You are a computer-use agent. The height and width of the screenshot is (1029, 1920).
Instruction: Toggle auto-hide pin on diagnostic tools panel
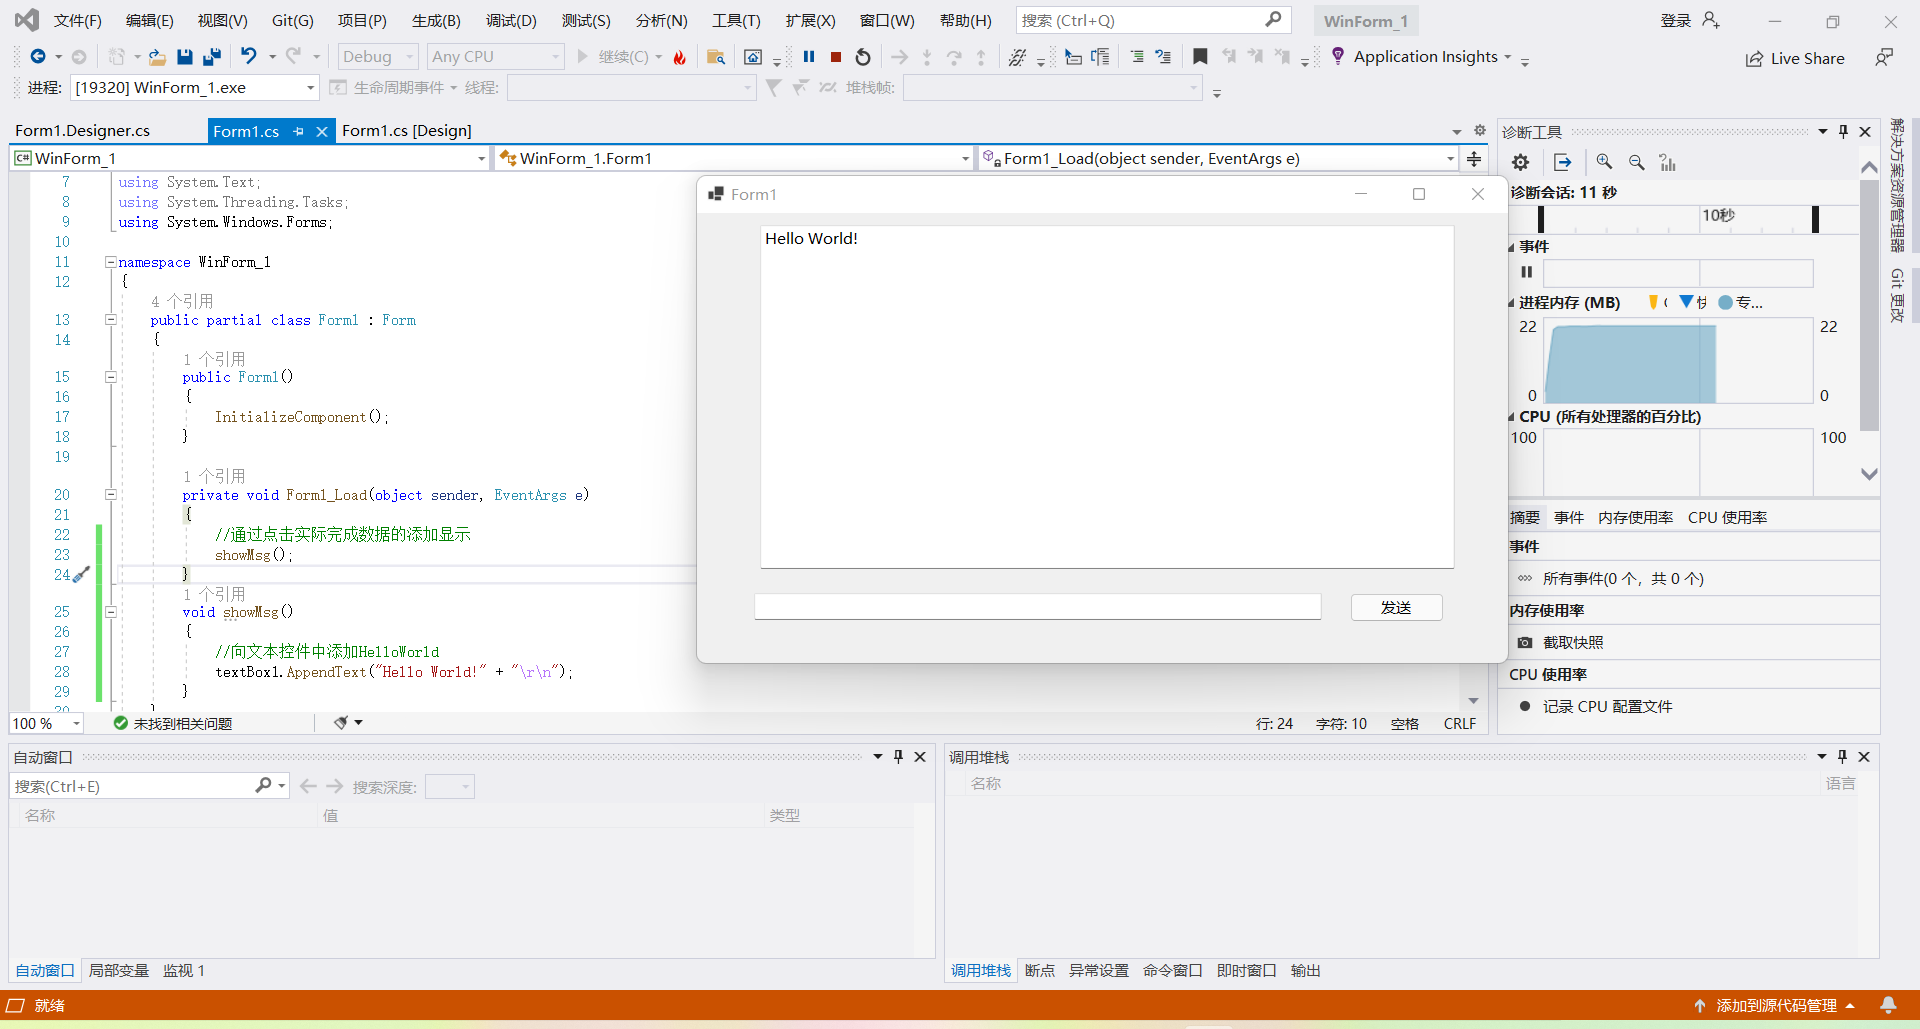click(1844, 131)
